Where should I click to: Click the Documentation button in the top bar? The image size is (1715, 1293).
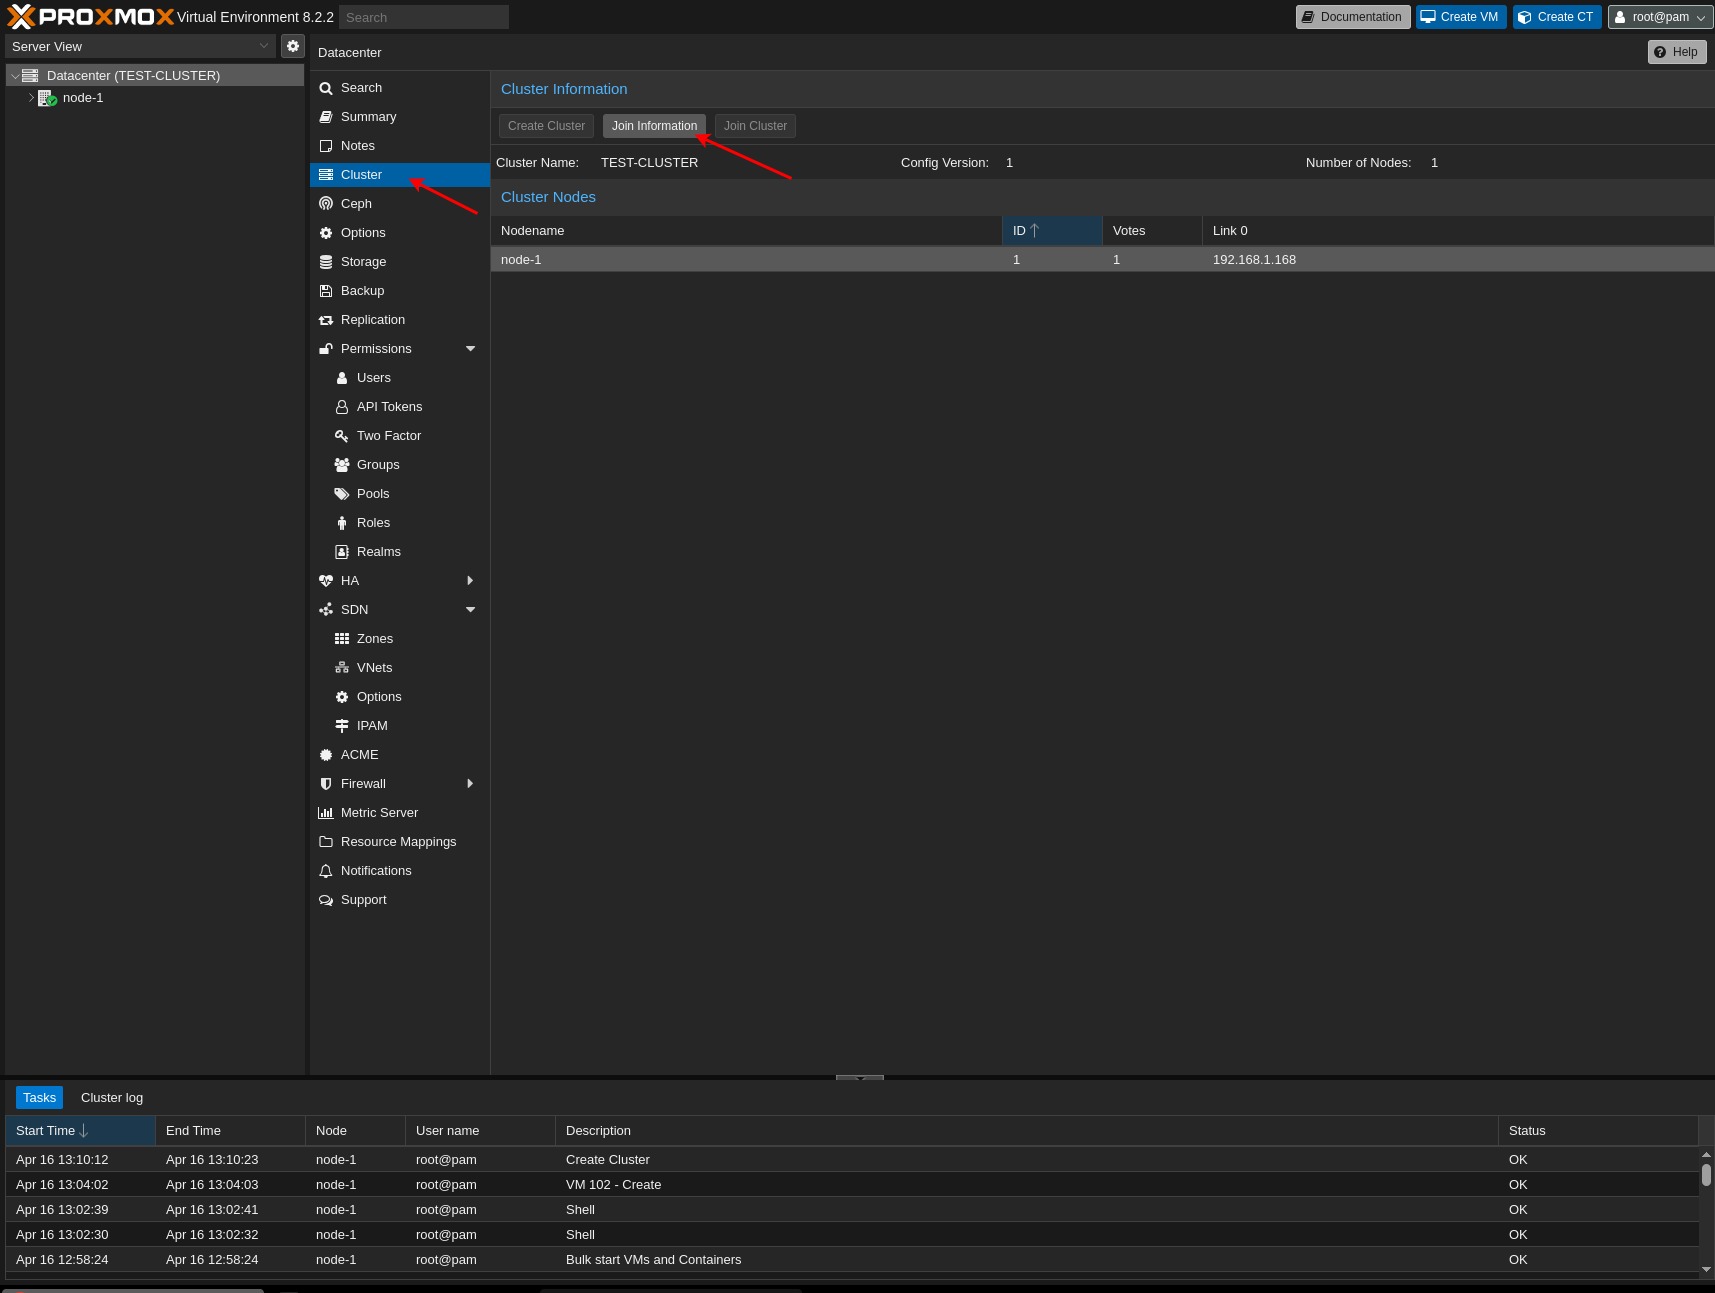pos(1352,17)
